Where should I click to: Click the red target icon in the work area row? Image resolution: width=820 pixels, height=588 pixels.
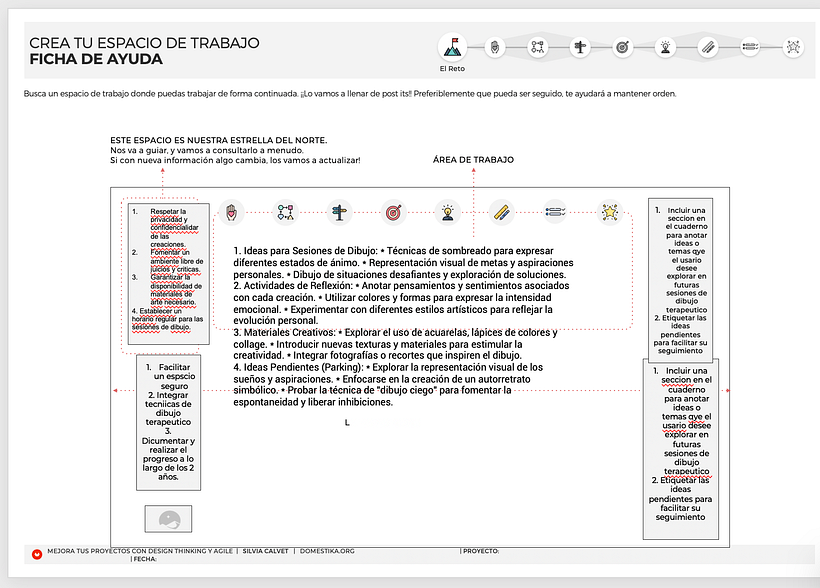point(393,212)
